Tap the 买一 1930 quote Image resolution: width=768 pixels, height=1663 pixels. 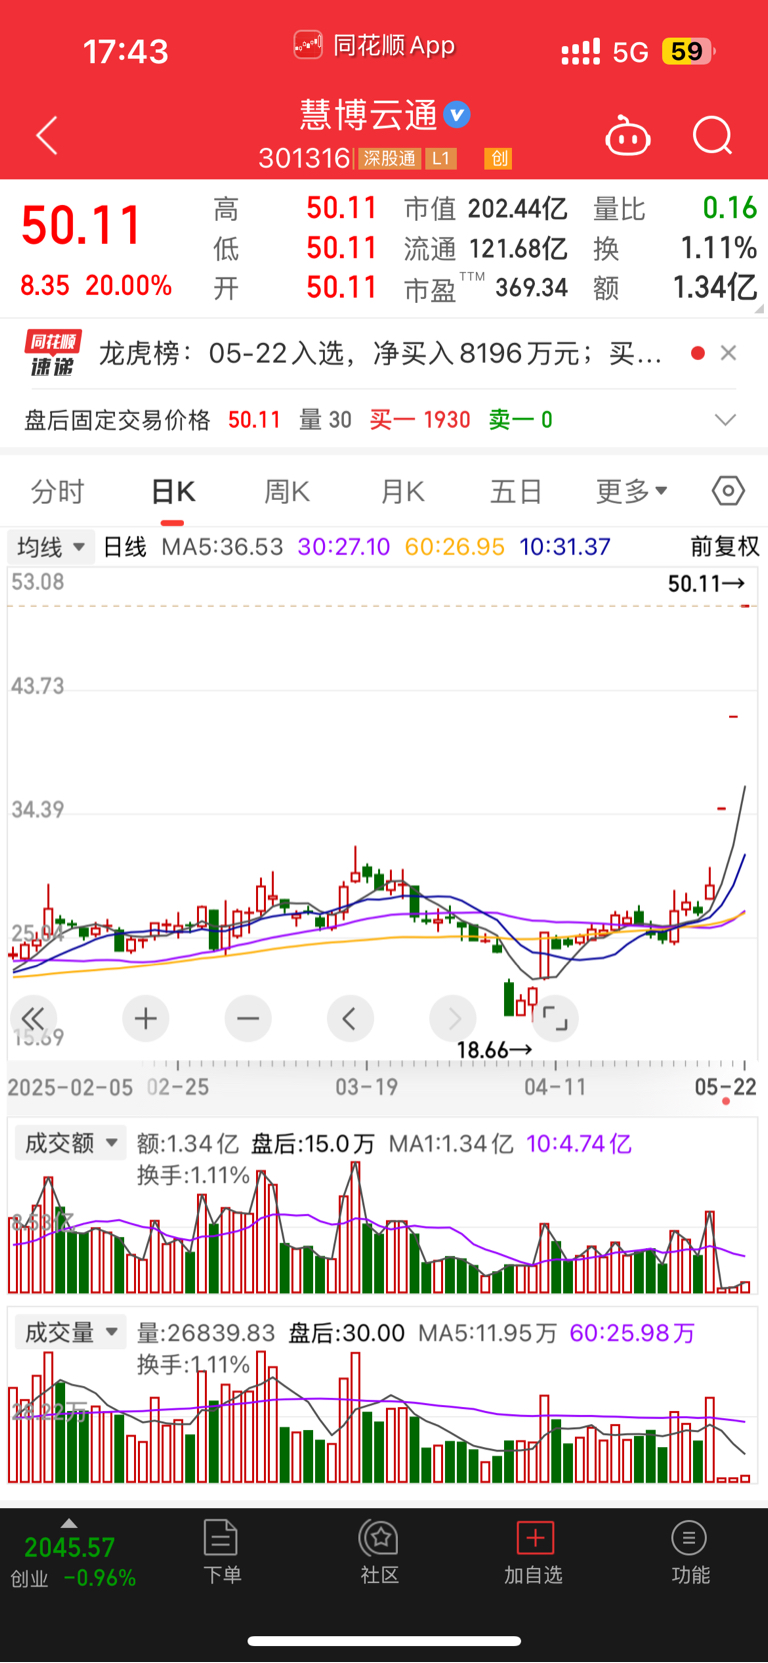tap(420, 420)
